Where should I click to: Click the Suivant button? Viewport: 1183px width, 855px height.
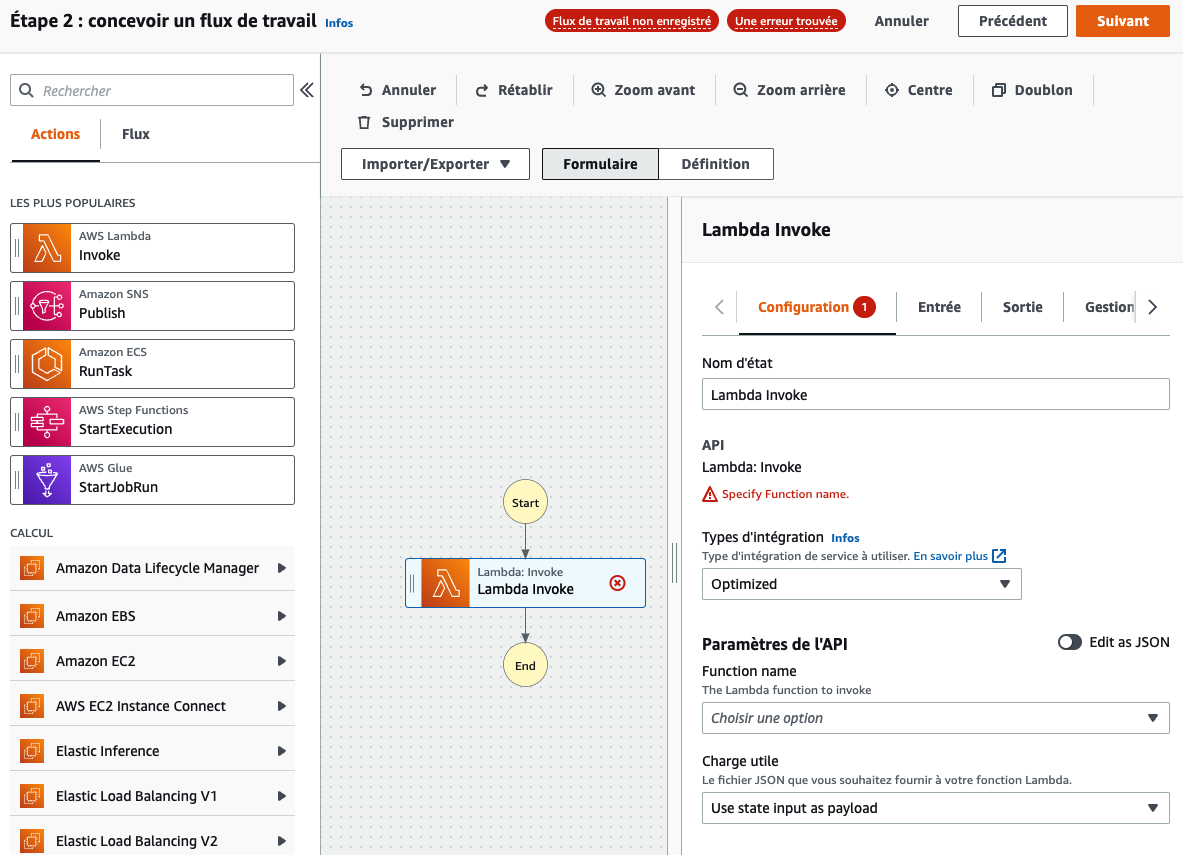1123,21
